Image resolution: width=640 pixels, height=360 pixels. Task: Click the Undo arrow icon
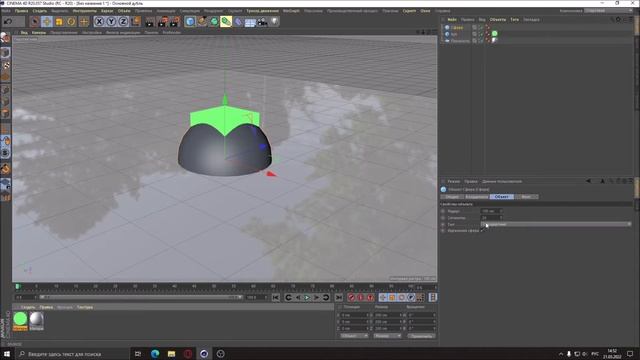point(8,21)
